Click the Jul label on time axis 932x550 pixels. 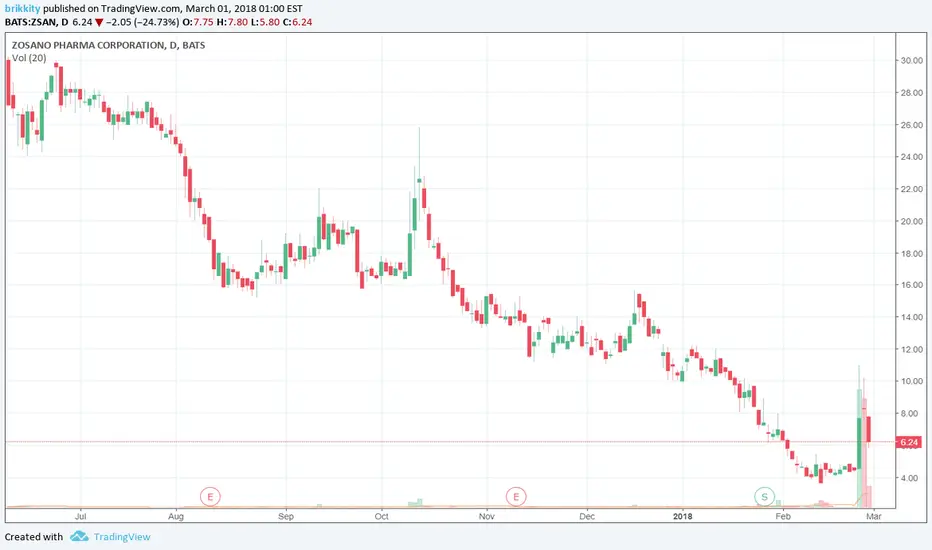tap(80, 516)
